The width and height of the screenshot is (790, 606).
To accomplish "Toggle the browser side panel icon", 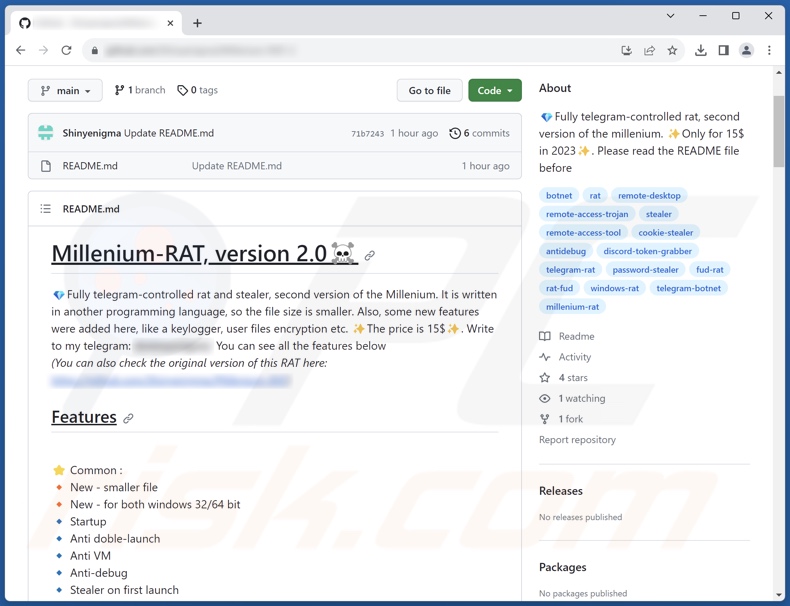I will pyautogui.click(x=723, y=50).
